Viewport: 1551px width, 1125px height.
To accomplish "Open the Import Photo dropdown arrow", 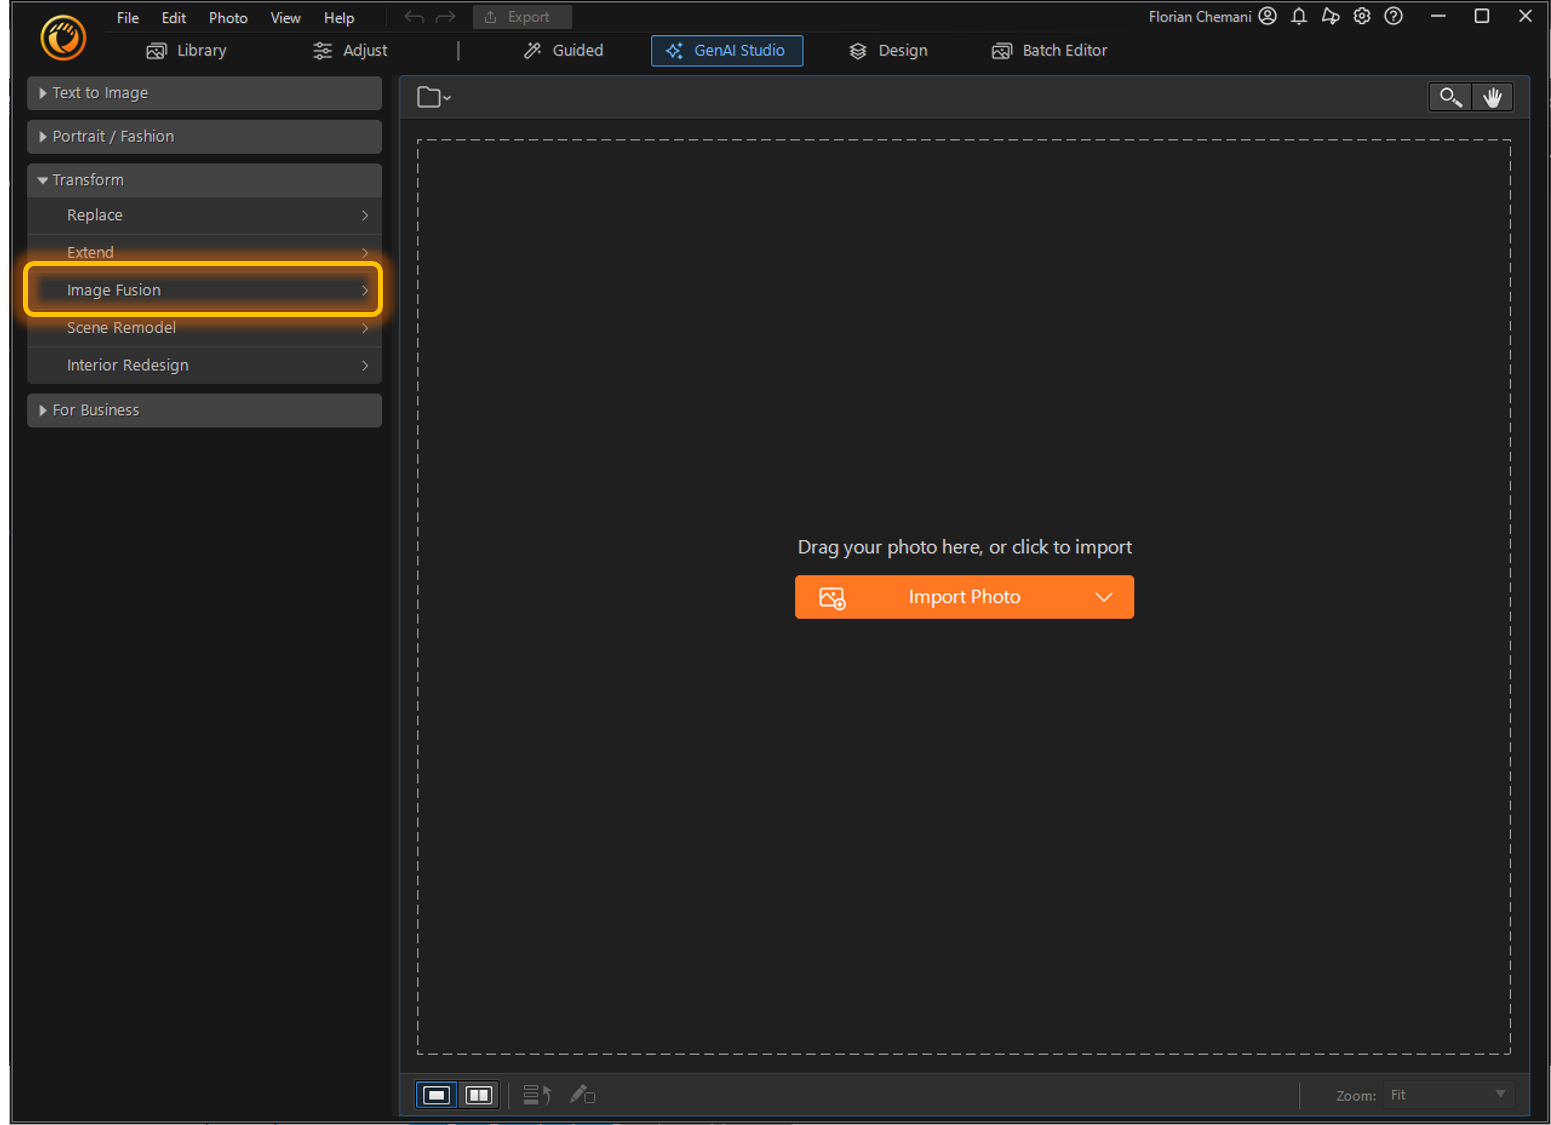I will click(1104, 596).
